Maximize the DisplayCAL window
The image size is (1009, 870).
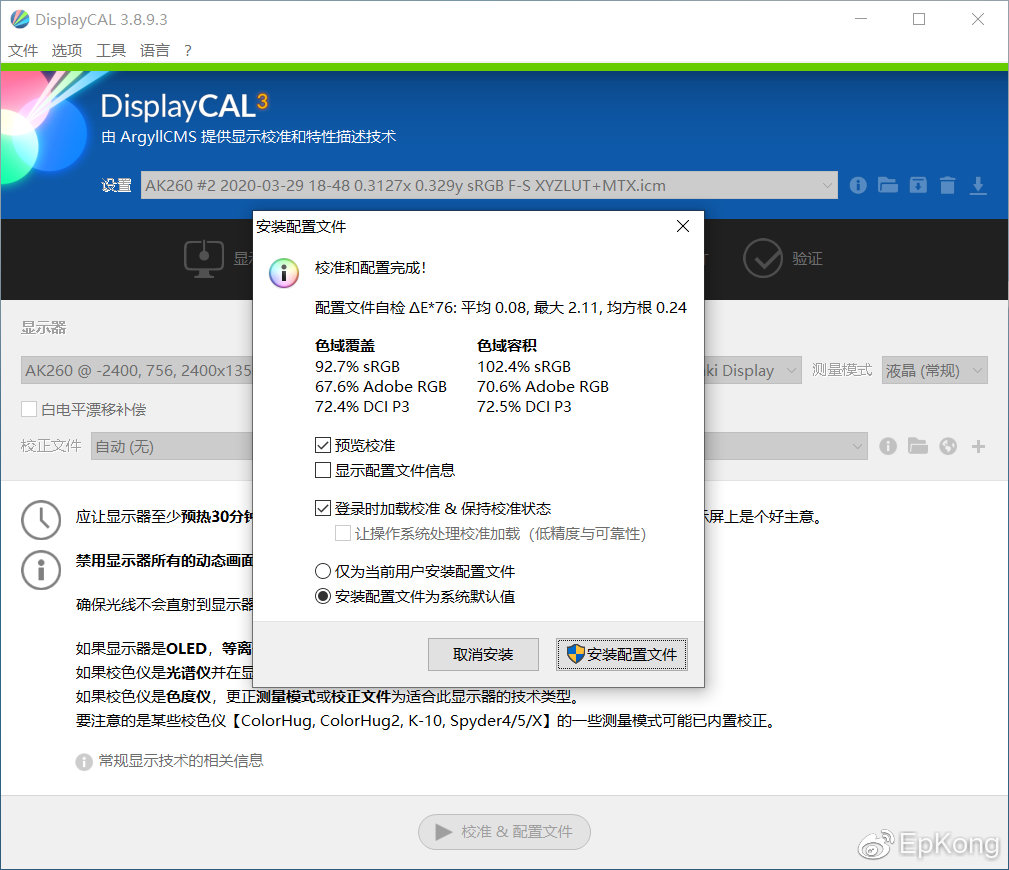(919, 19)
